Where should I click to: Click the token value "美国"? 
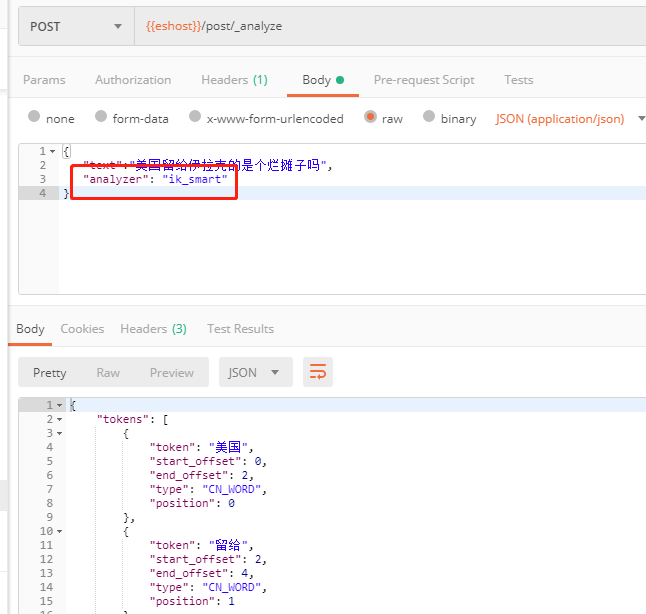(228, 447)
